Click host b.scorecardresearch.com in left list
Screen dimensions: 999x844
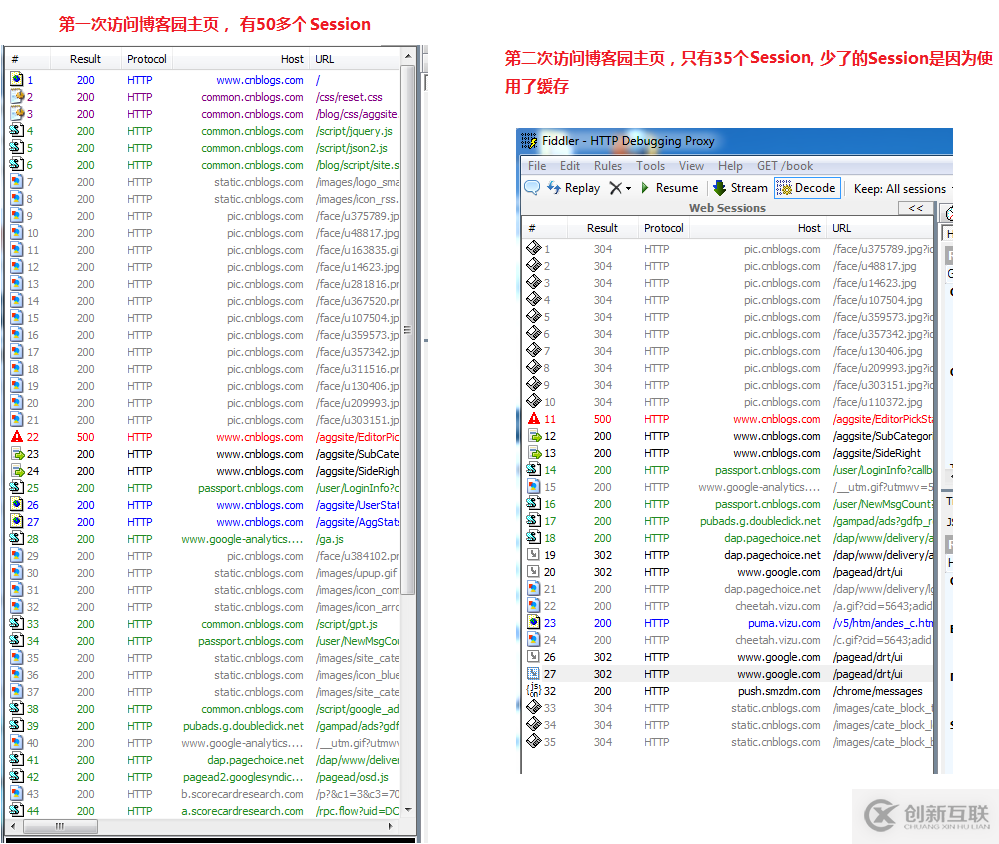(242, 794)
